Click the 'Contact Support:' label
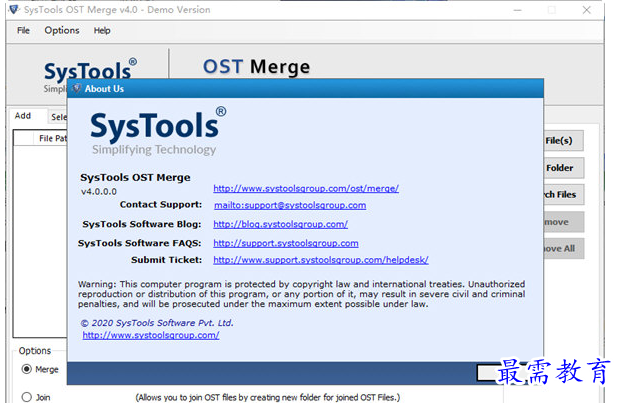619x403 pixels. click(x=161, y=204)
